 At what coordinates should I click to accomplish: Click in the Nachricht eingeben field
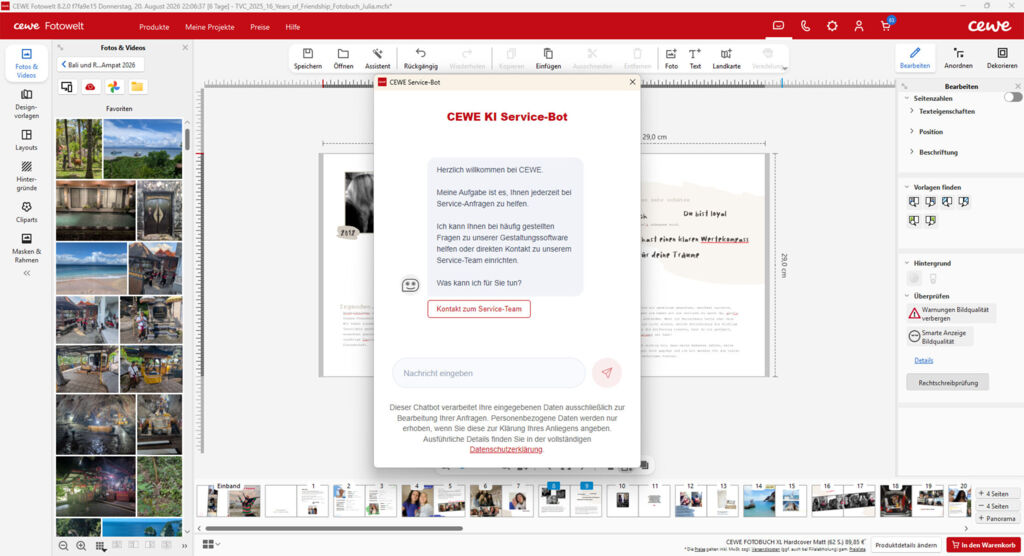(488, 373)
